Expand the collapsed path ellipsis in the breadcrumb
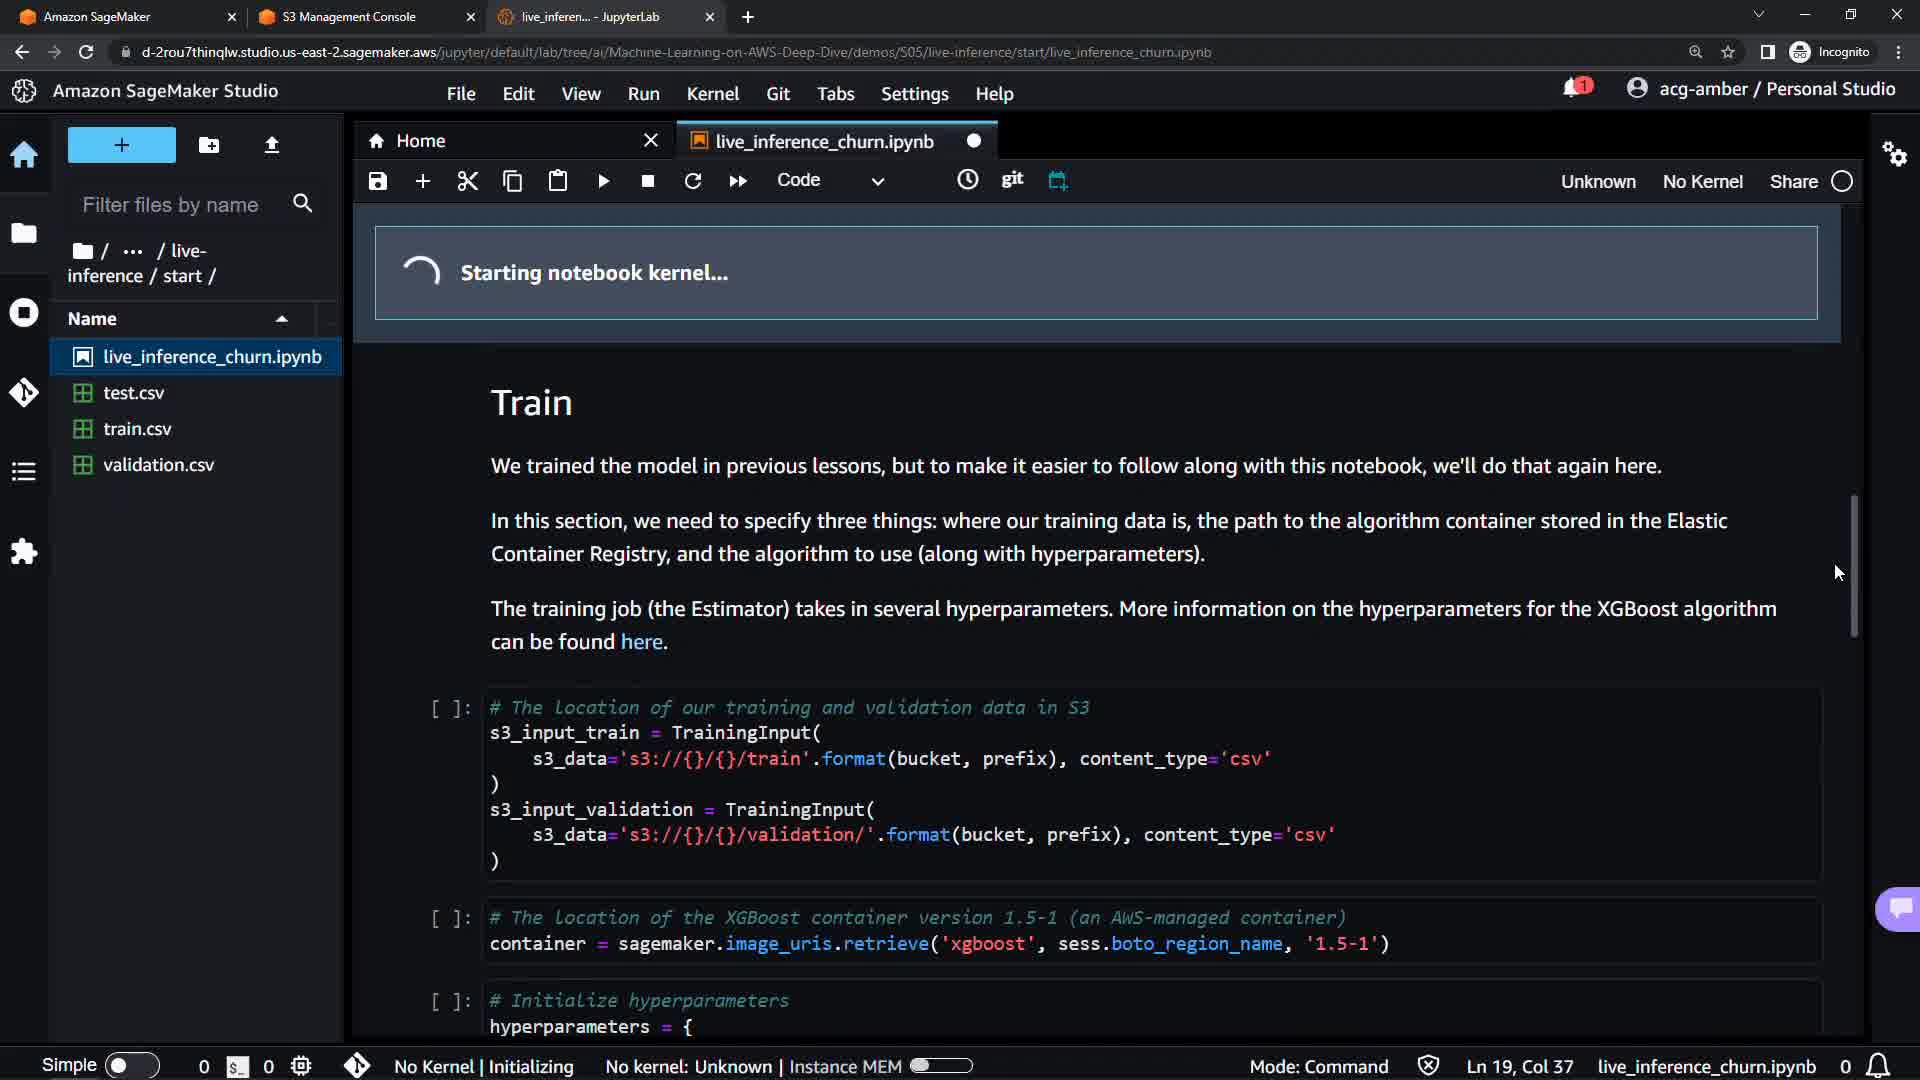 coord(133,251)
